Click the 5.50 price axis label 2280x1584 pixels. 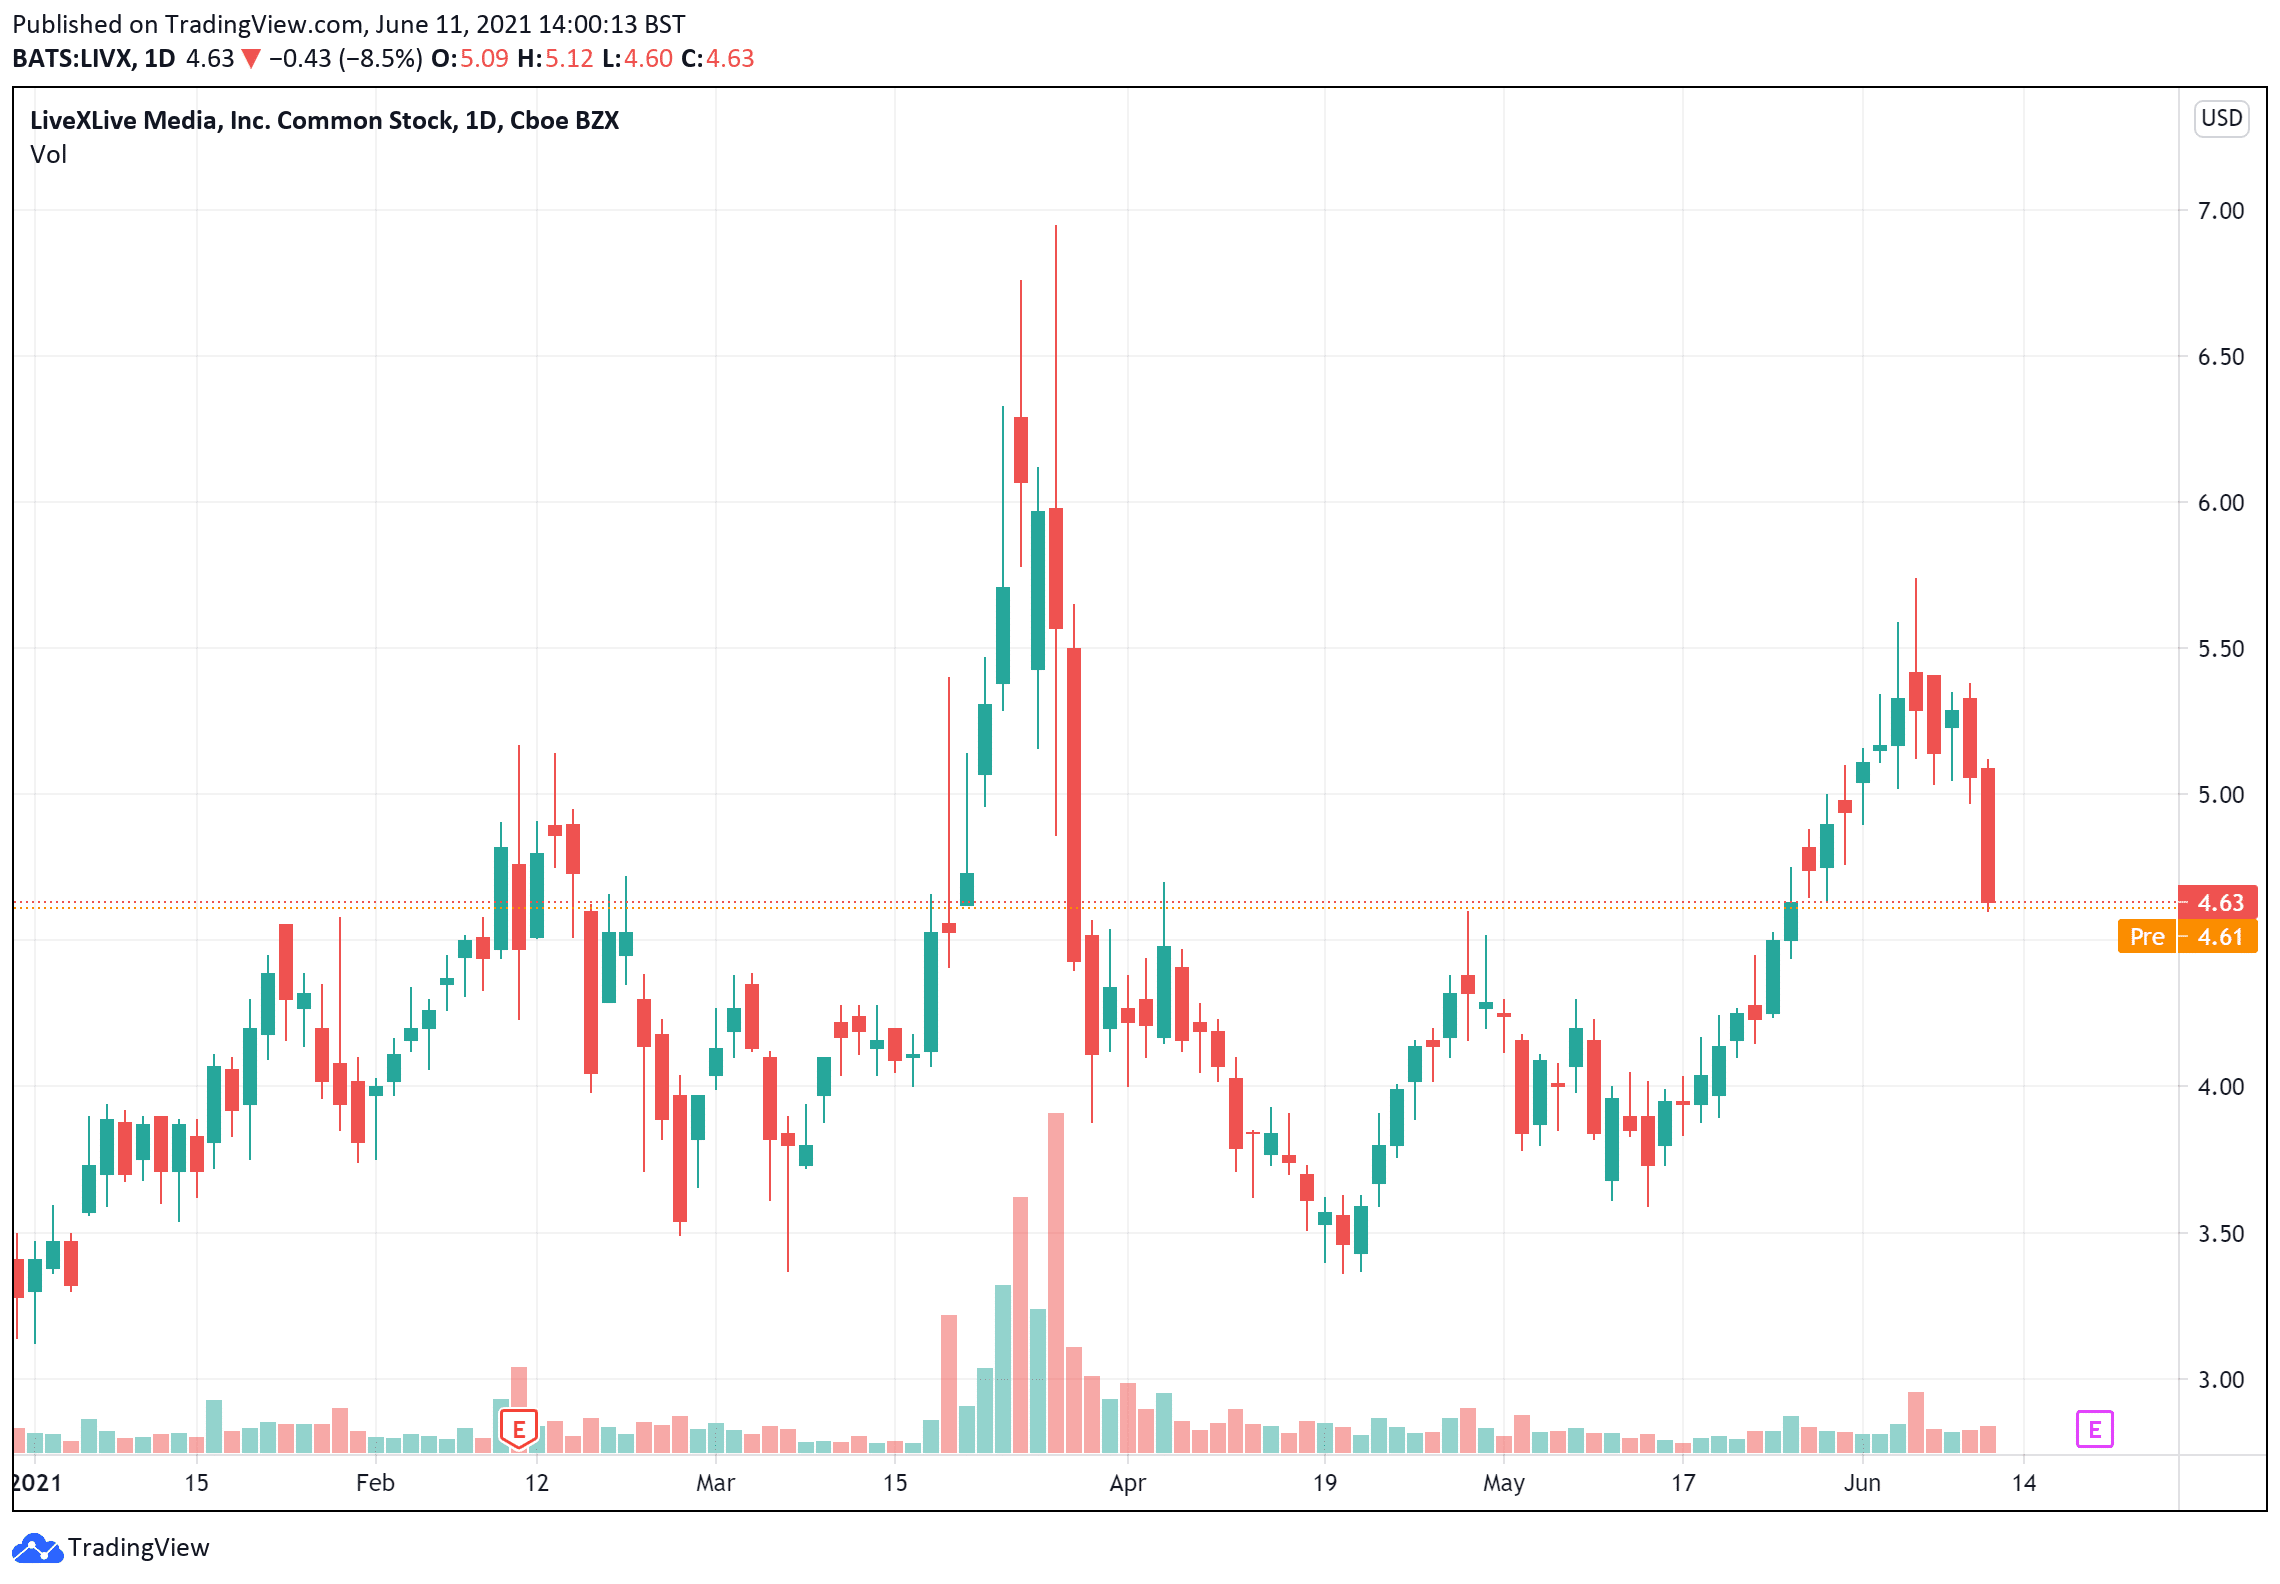tap(2220, 649)
